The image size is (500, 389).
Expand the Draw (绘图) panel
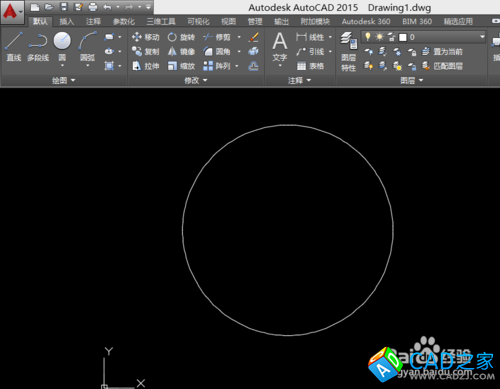[63, 80]
